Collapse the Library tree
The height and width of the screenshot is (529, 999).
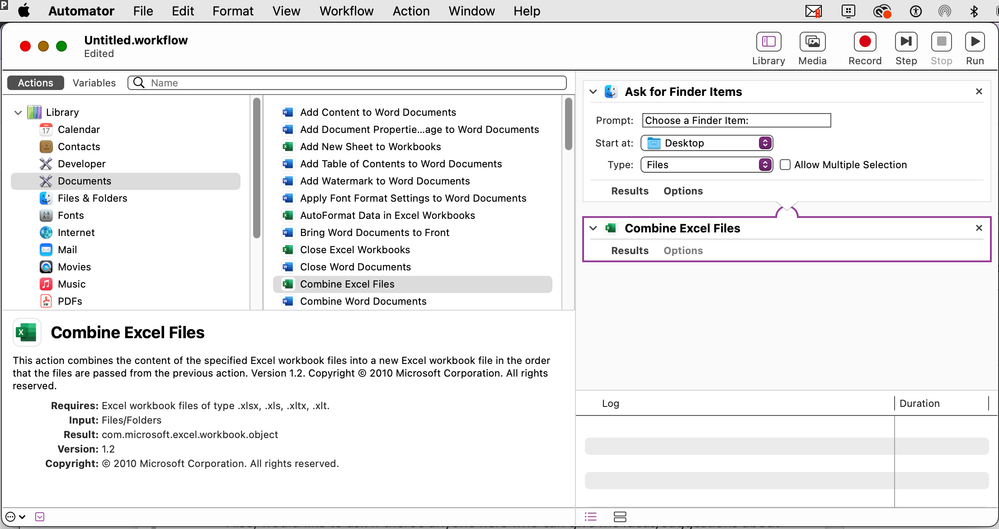[x=18, y=112]
